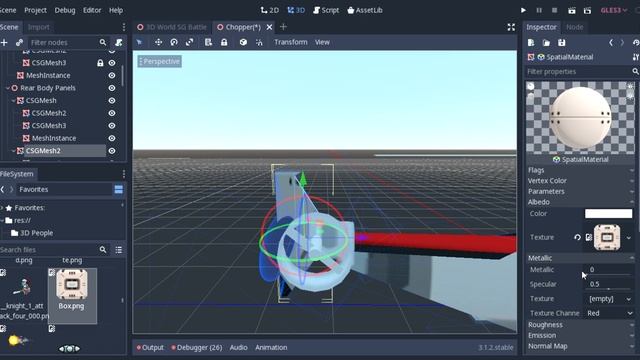The width and height of the screenshot is (640, 360).
Task: Open the Output bottom panel
Action: pos(150,347)
